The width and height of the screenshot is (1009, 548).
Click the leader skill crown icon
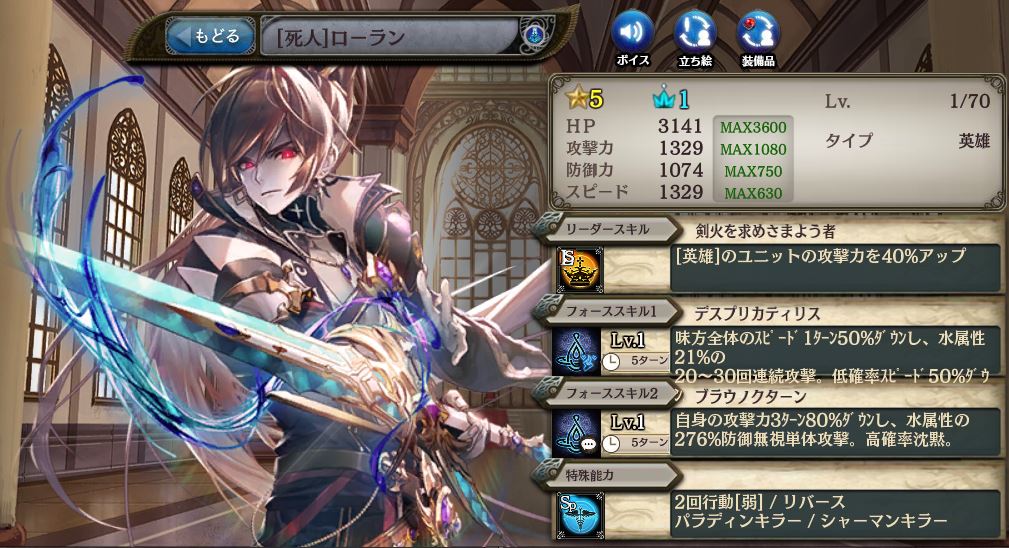(x=579, y=271)
